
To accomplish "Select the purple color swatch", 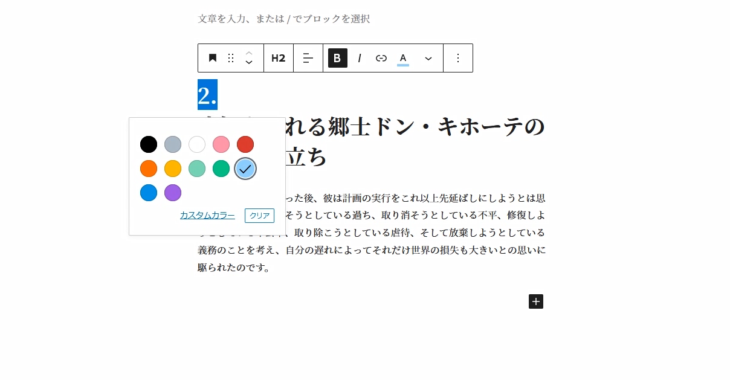I will point(173,193).
